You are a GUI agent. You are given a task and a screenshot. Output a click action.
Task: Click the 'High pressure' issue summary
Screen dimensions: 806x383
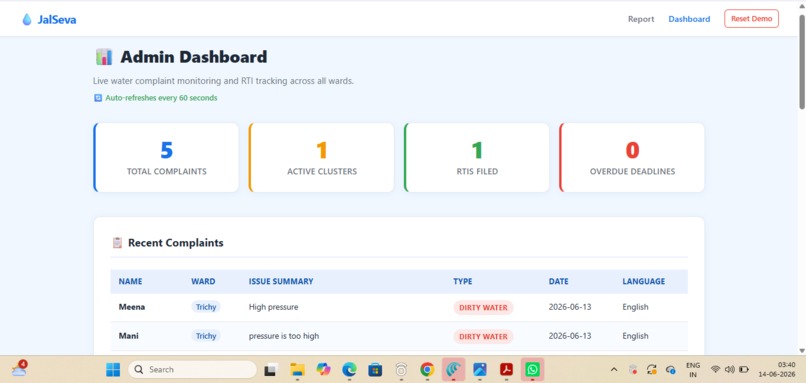[x=273, y=307]
